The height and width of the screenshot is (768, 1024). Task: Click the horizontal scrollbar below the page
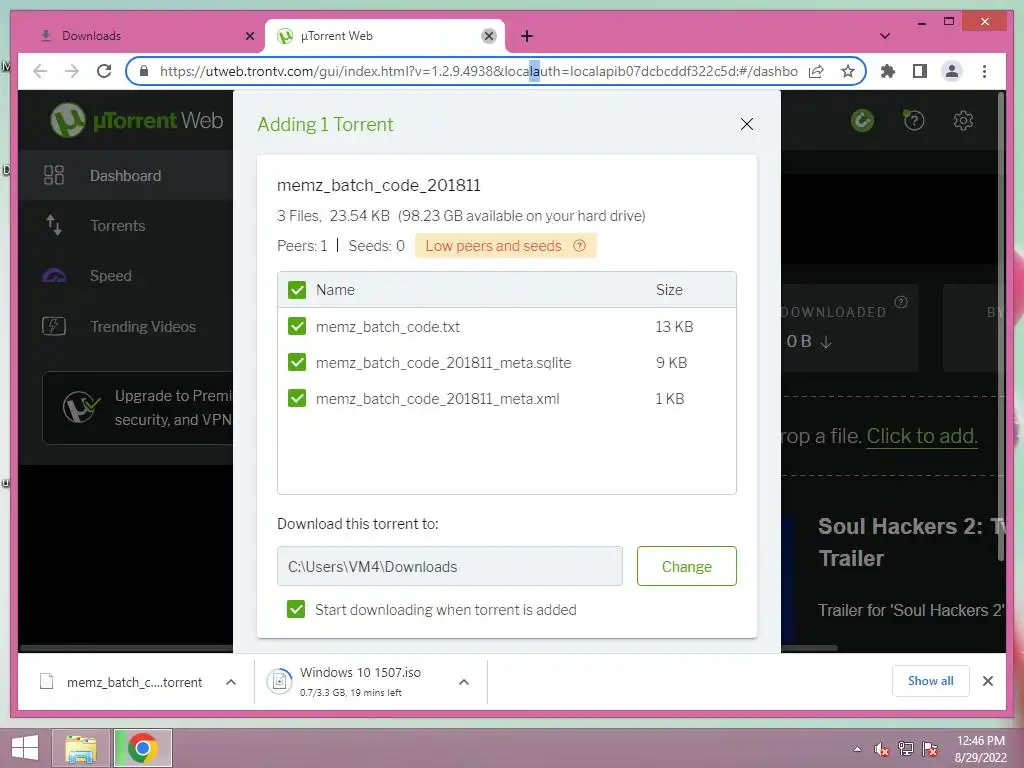tap(429, 648)
